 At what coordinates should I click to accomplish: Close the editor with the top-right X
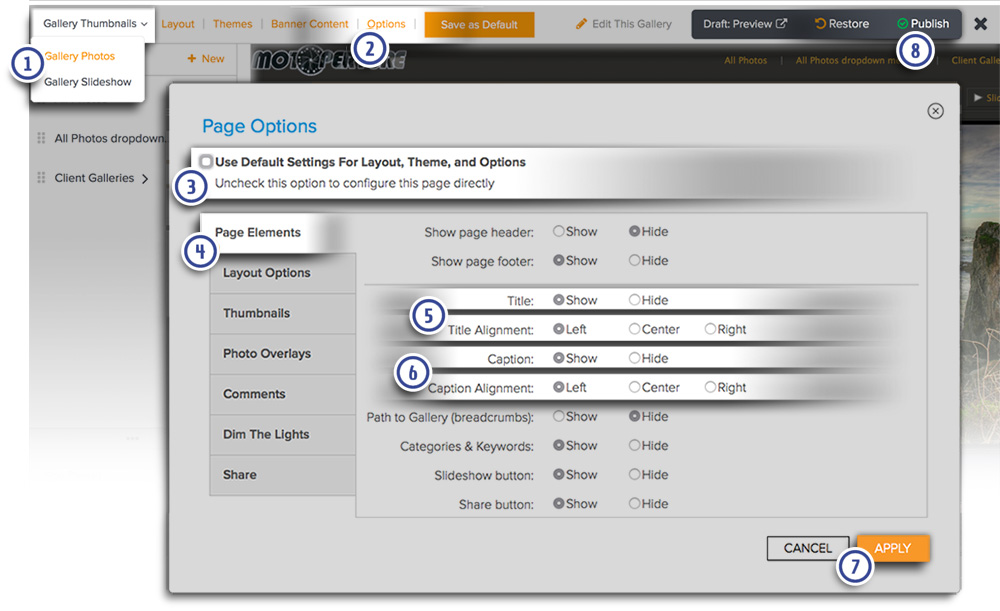(980, 24)
